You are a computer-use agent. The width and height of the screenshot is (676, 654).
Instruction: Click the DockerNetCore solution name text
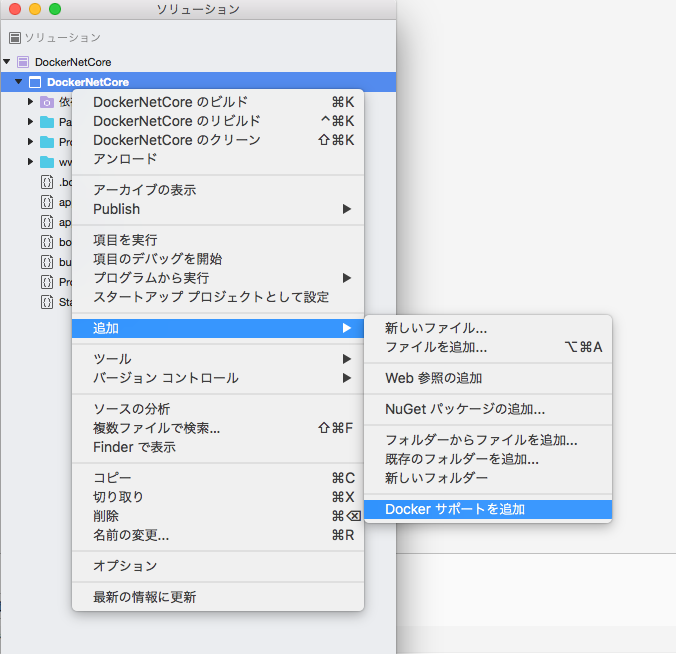point(73,62)
